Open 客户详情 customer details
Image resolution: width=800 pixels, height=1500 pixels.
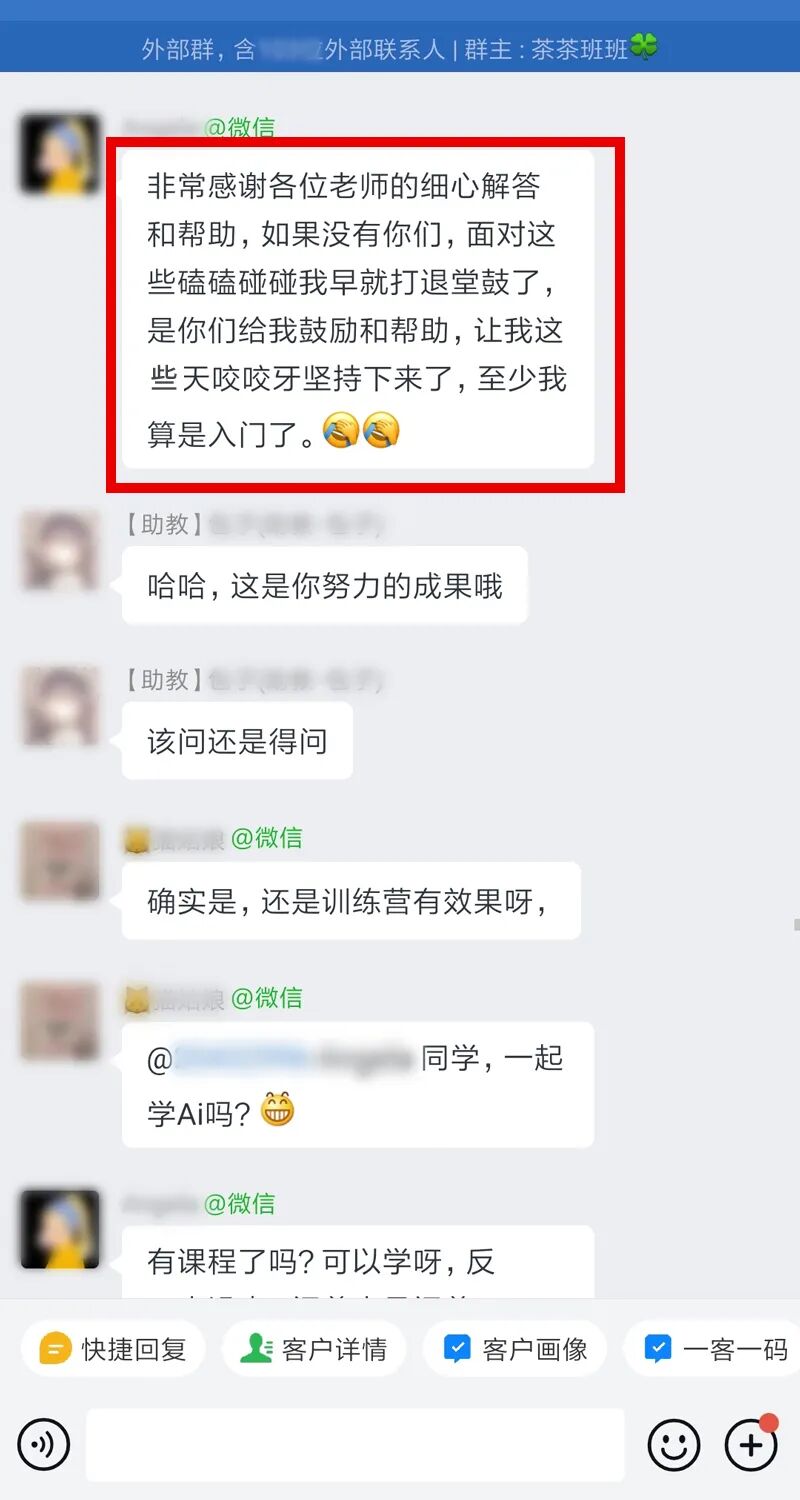(314, 1349)
